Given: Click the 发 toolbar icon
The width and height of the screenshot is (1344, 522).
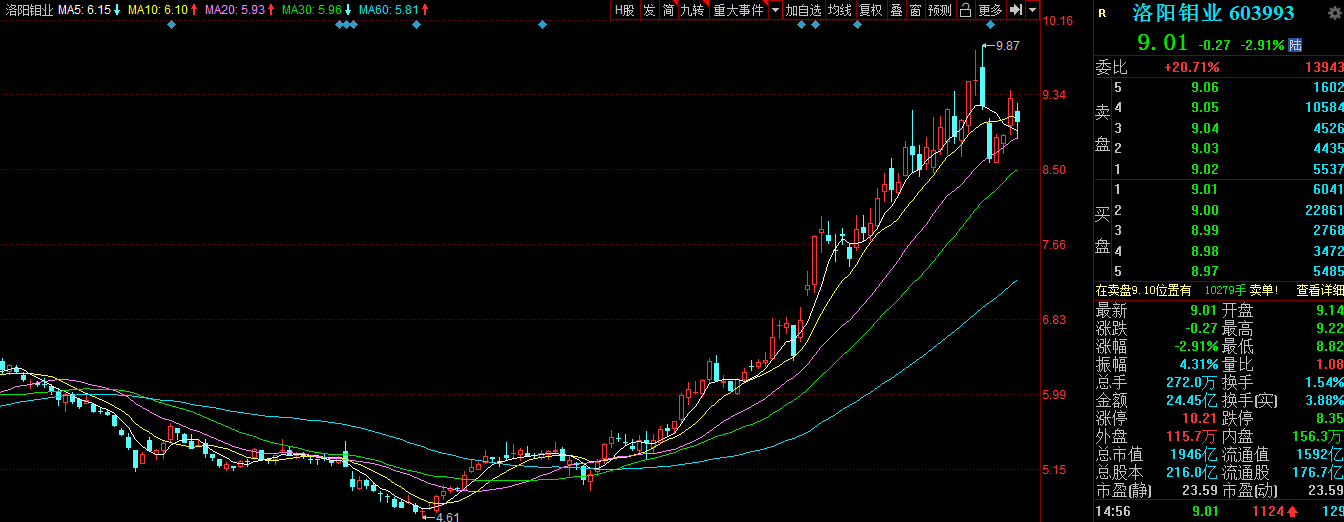Looking at the screenshot, I should click(x=649, y=10).
